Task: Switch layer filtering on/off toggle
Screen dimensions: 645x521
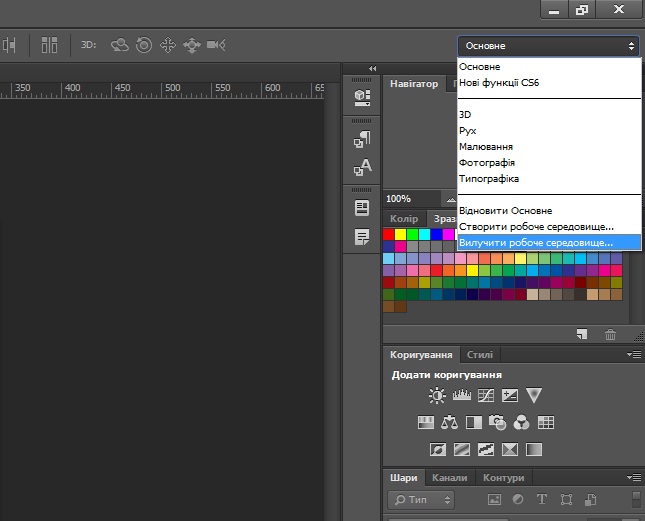Action: click(636, 500)
